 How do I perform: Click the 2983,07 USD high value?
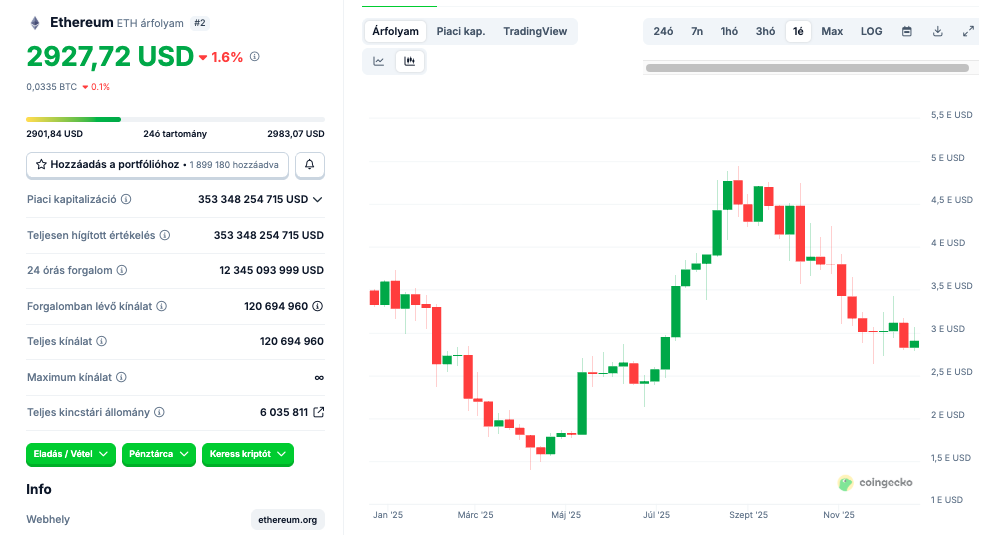(x=296, y=134)
